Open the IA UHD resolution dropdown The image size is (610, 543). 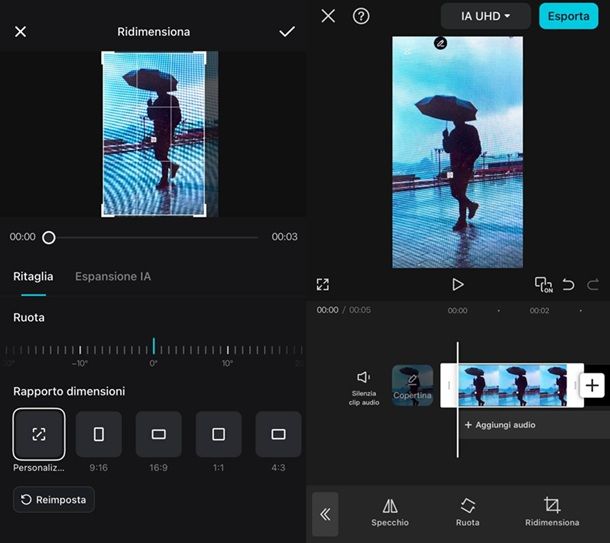point(485,16)
